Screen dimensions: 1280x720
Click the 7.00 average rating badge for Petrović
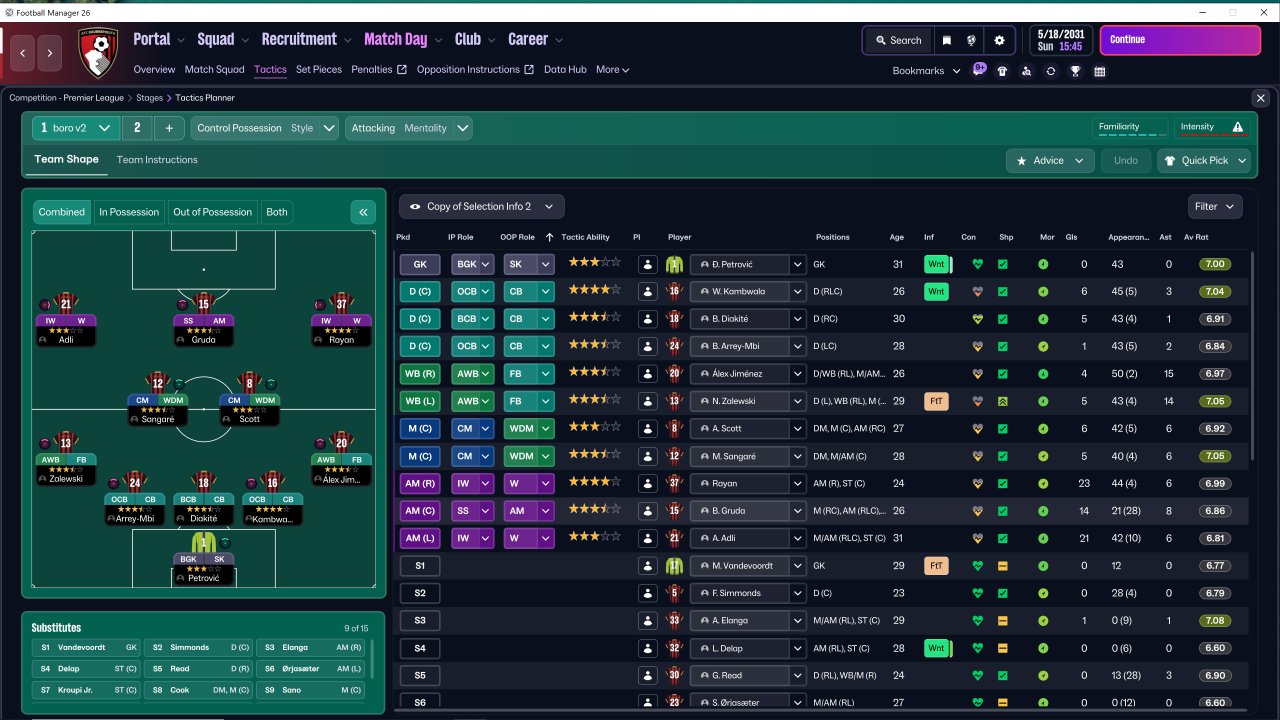[x=1214, y=265]
